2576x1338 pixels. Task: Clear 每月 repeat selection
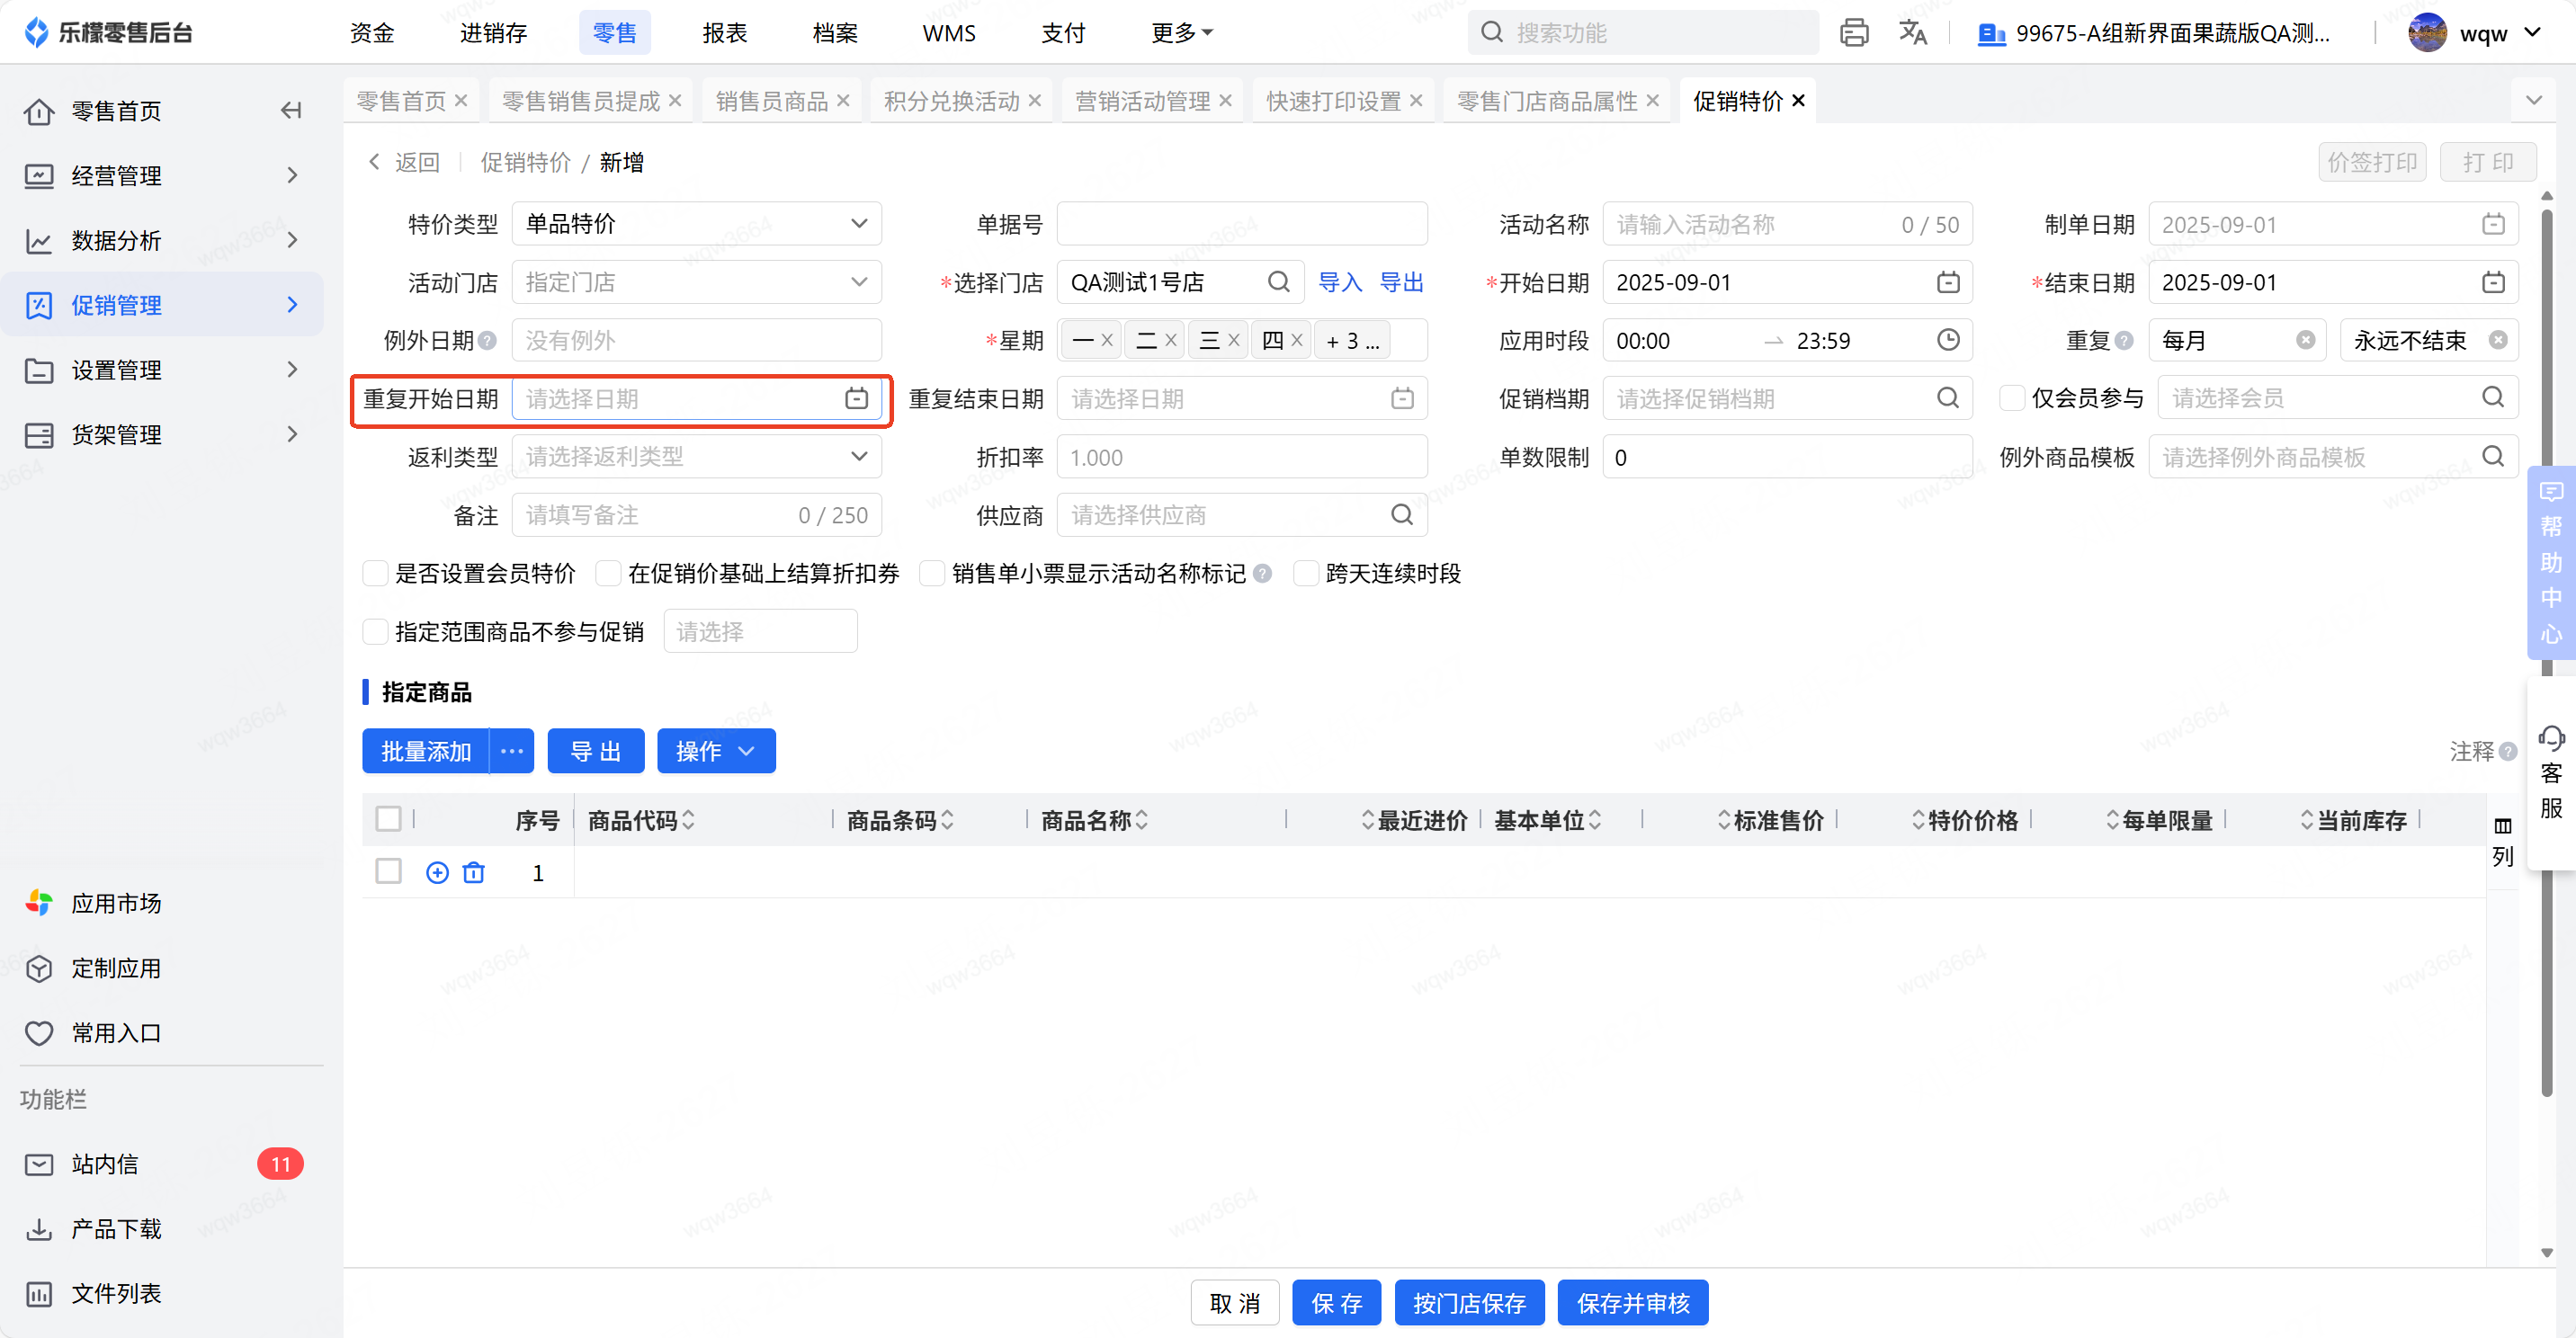click(2306, 341)
